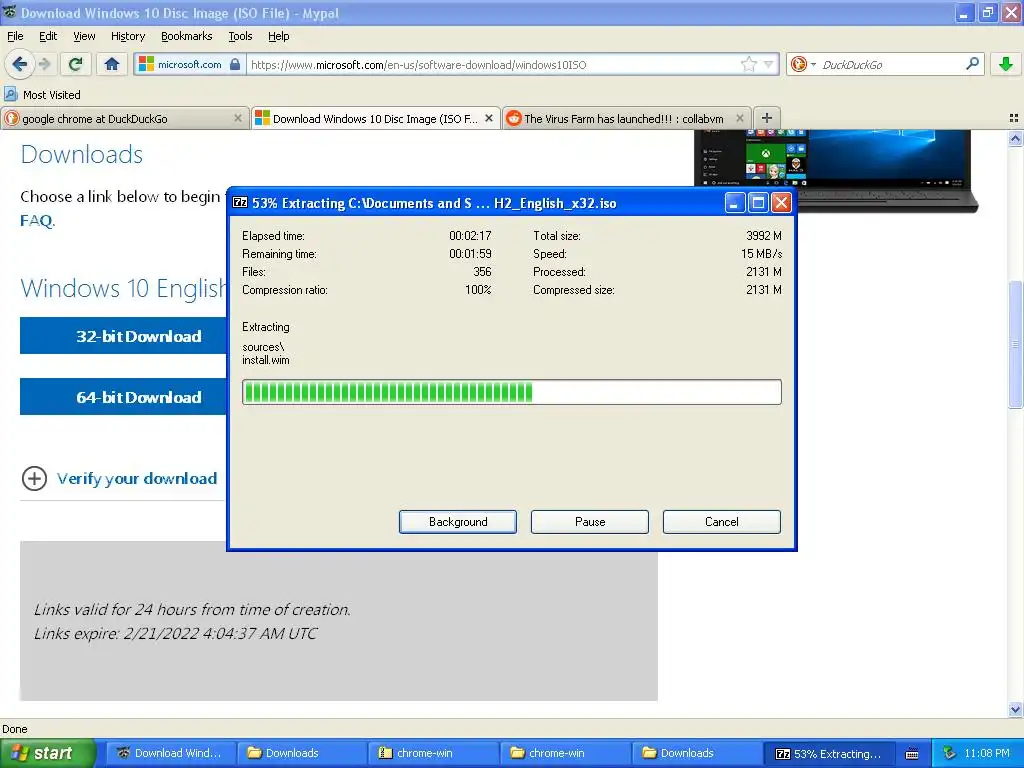Open the Most Visited bookmarks folder
1024x768 pixels.
(43, 95)
